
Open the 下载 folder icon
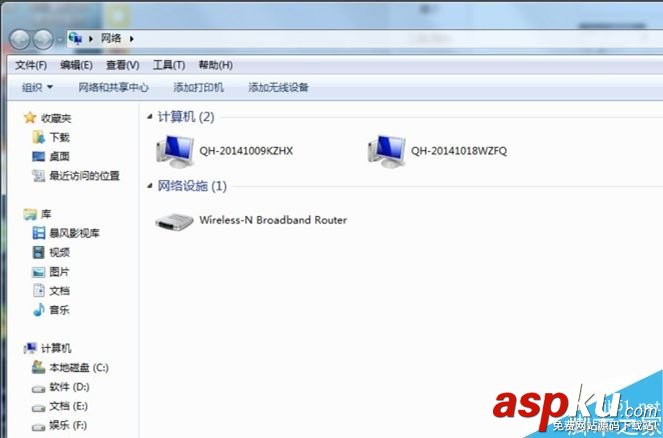(38, 137)
